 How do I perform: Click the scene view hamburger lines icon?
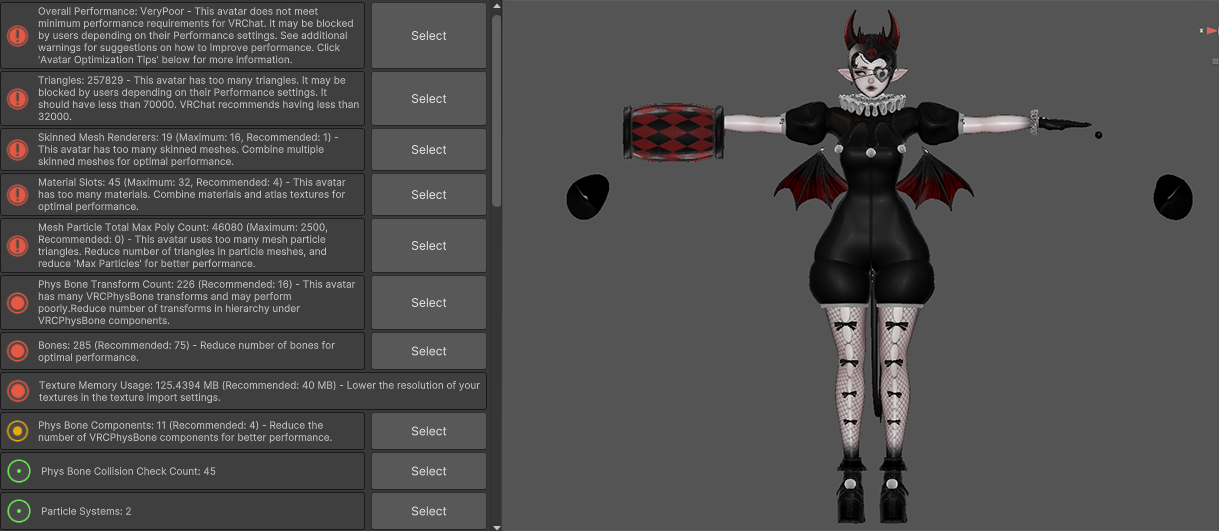(x=1215, y=61)
